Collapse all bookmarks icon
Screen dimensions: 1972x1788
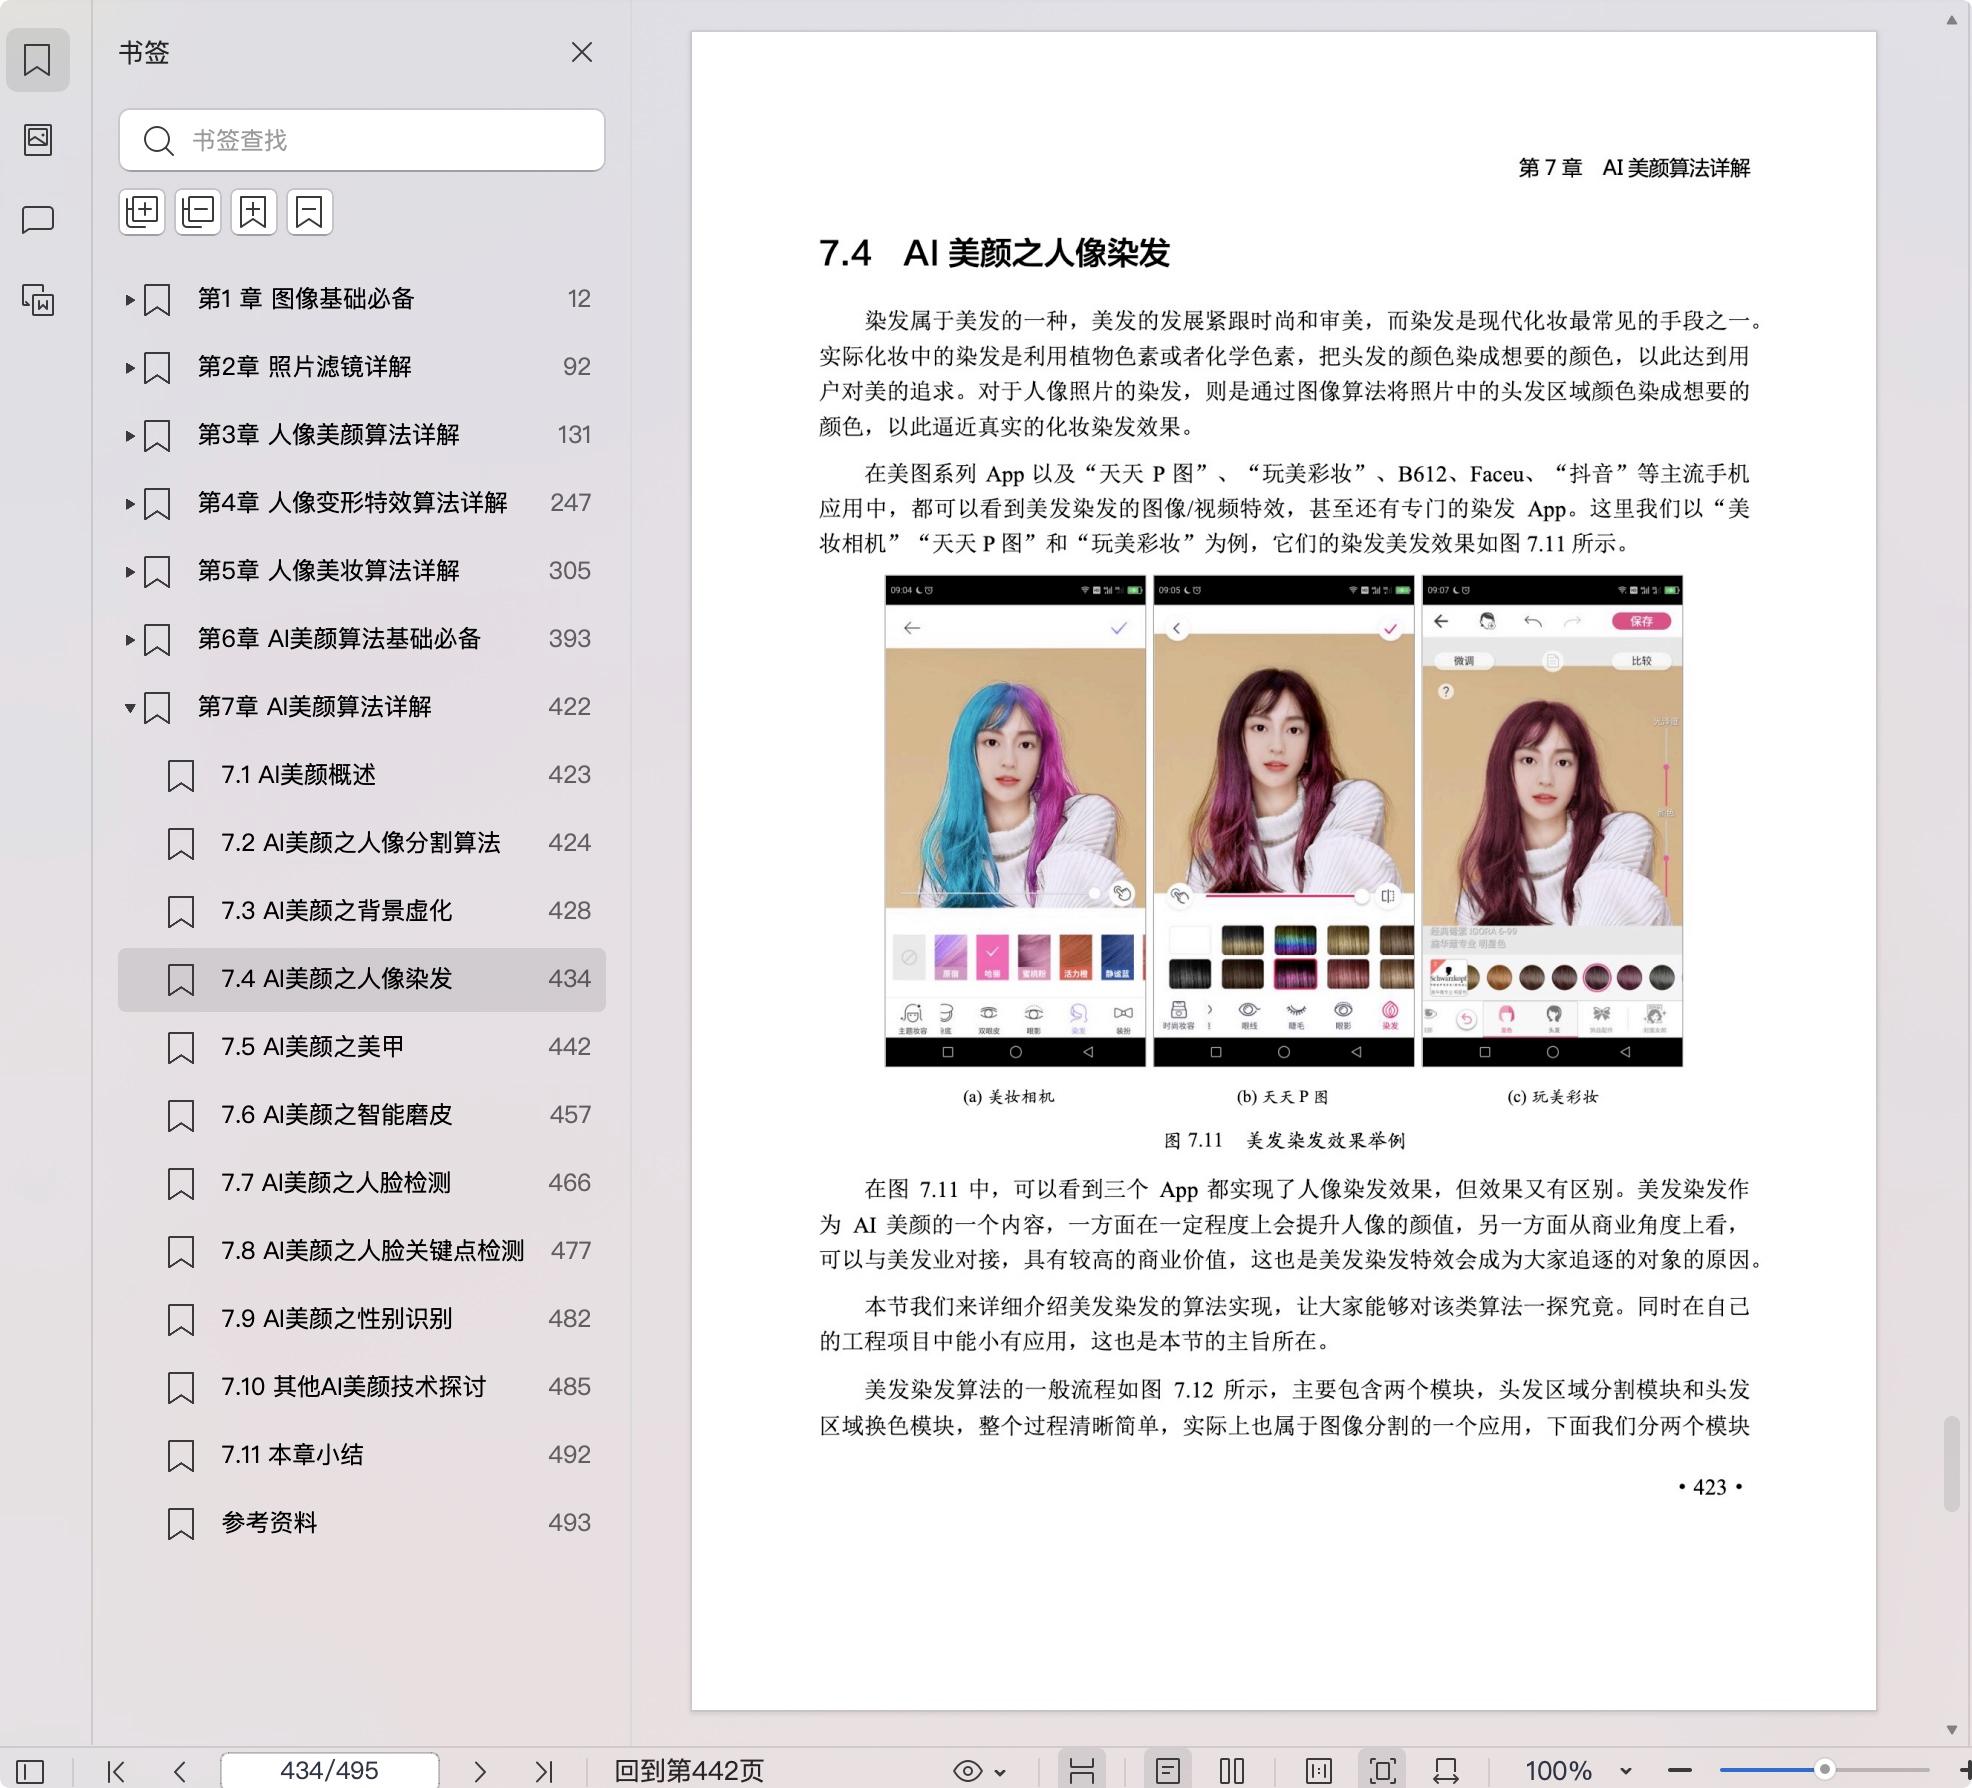tap(198, 212)
